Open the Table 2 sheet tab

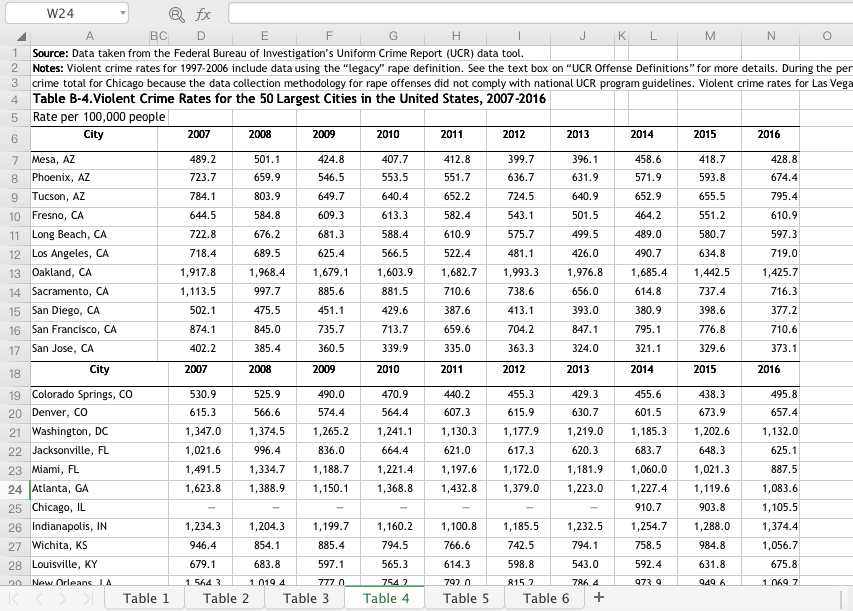pos(226,598)
